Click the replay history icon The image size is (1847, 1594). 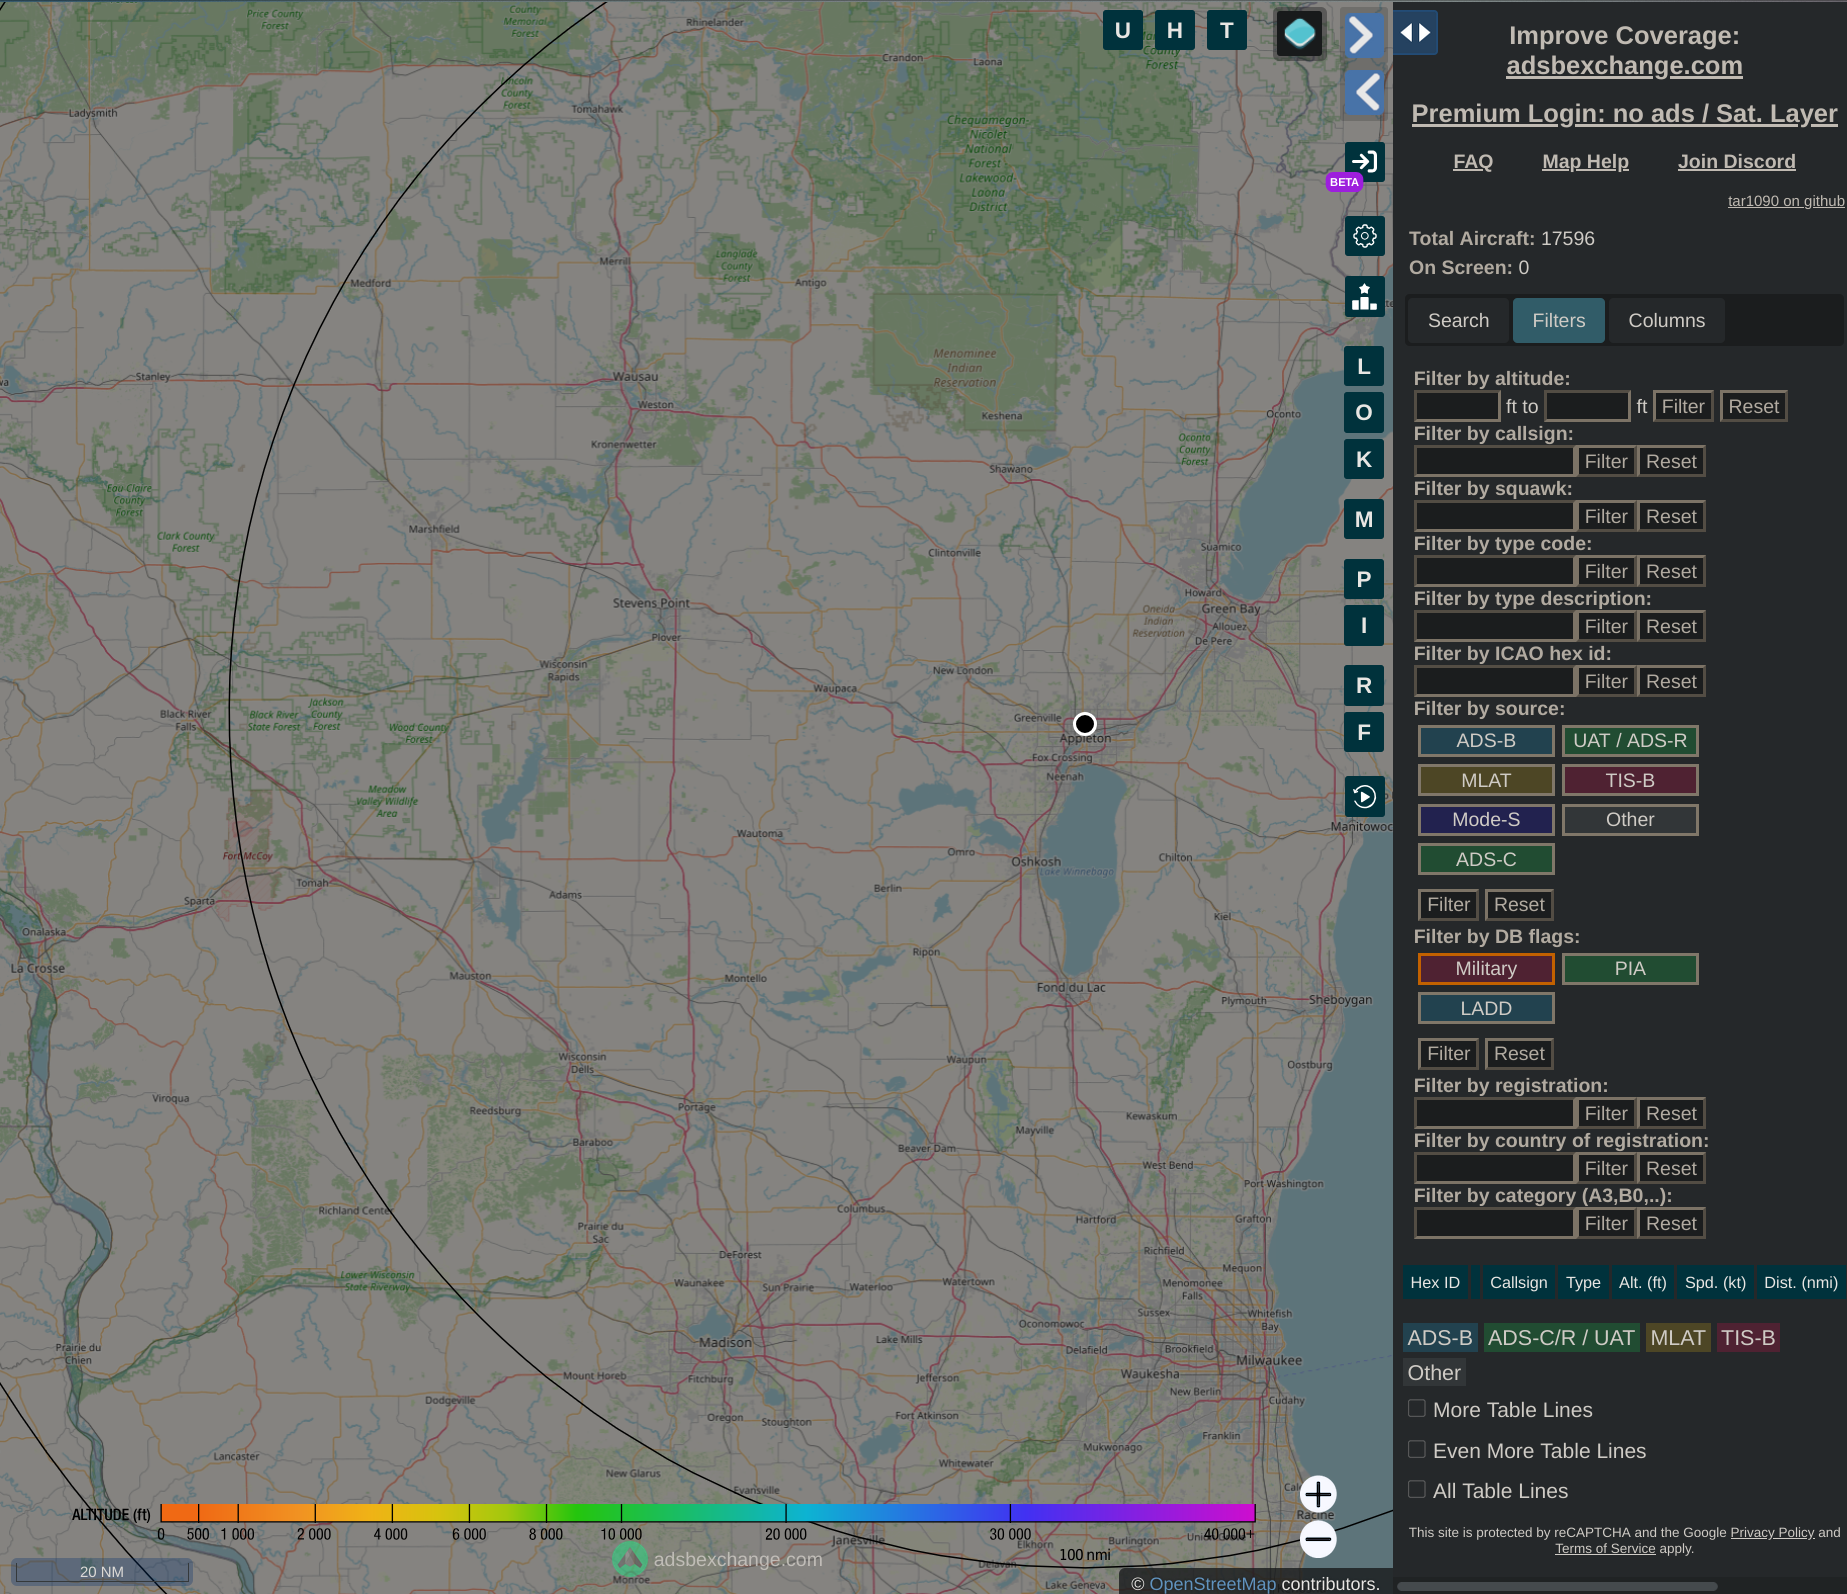tap(1364, 797)
